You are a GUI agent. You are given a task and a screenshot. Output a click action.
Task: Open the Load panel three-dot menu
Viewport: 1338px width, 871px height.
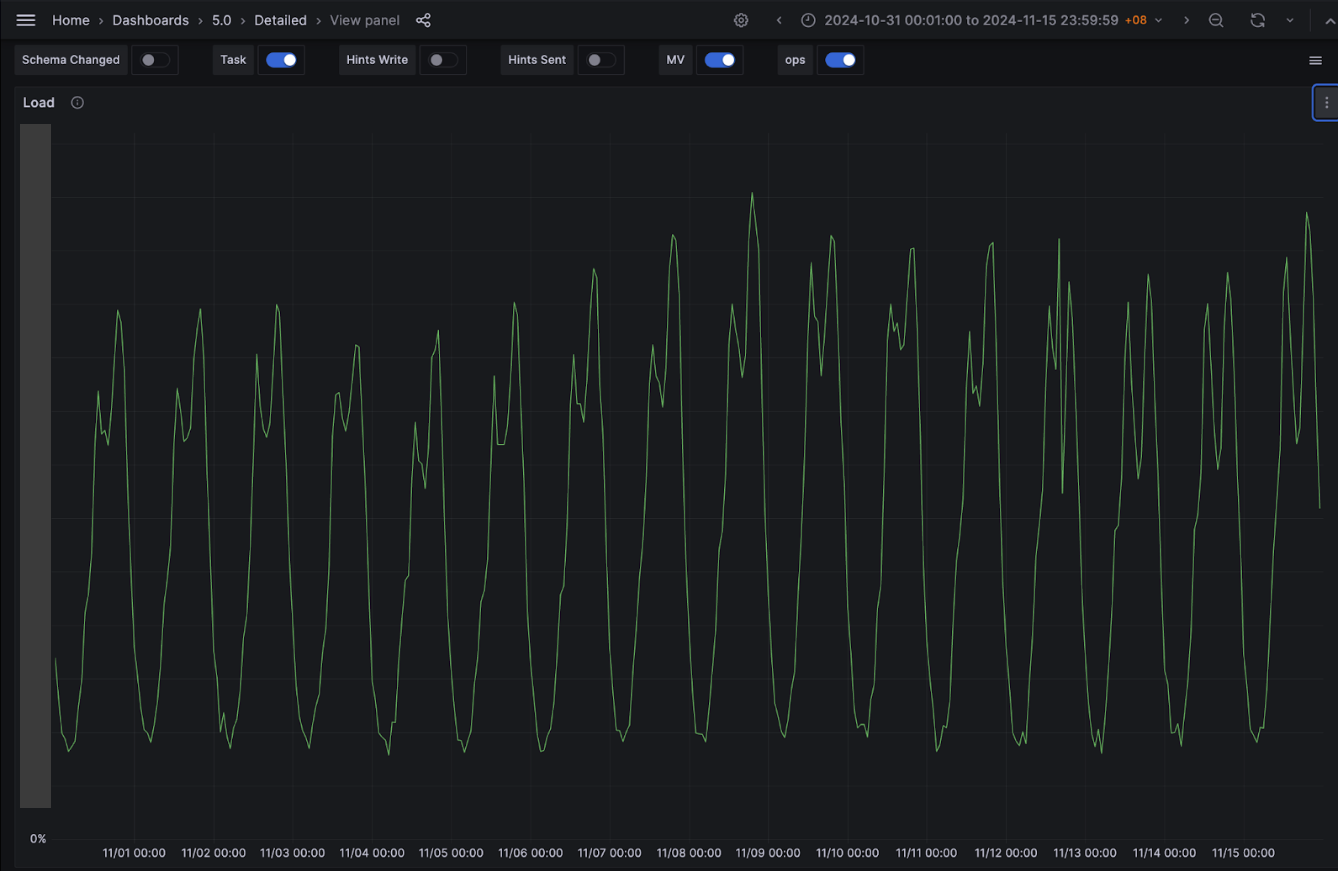coord(1326,103)
